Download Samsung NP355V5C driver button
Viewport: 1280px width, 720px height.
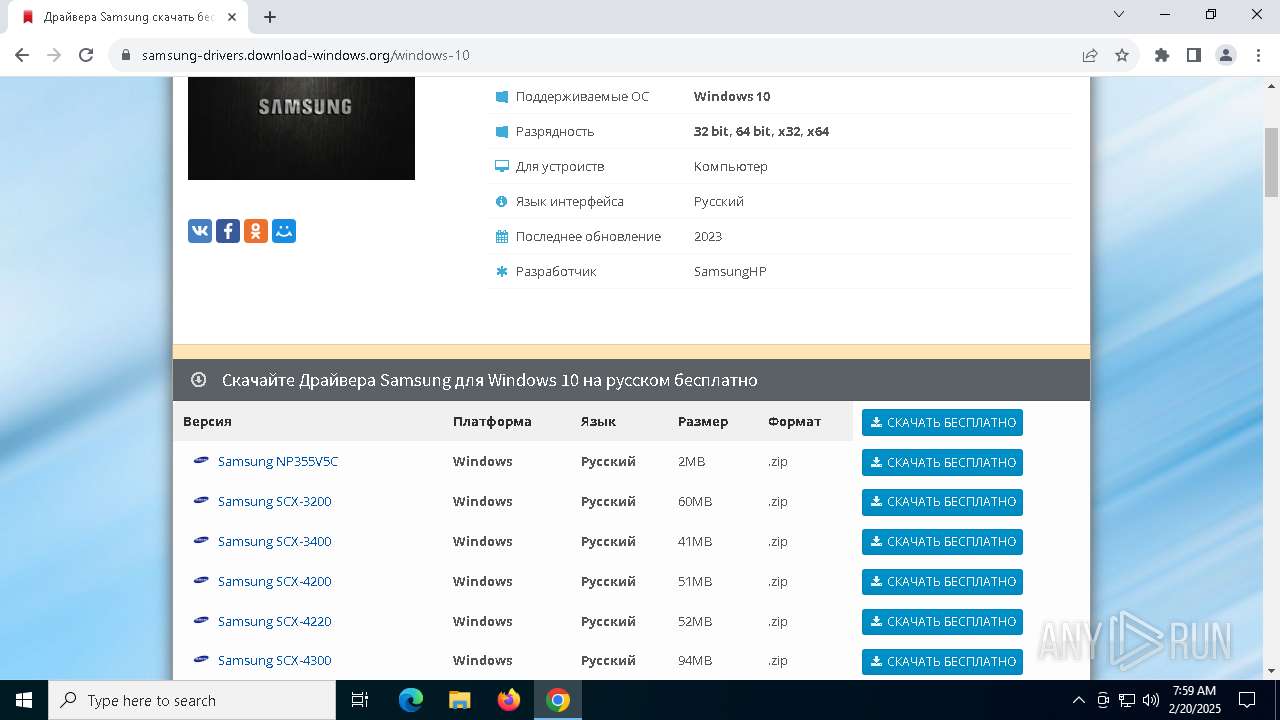pyautogui.click(x=942, y=462)
